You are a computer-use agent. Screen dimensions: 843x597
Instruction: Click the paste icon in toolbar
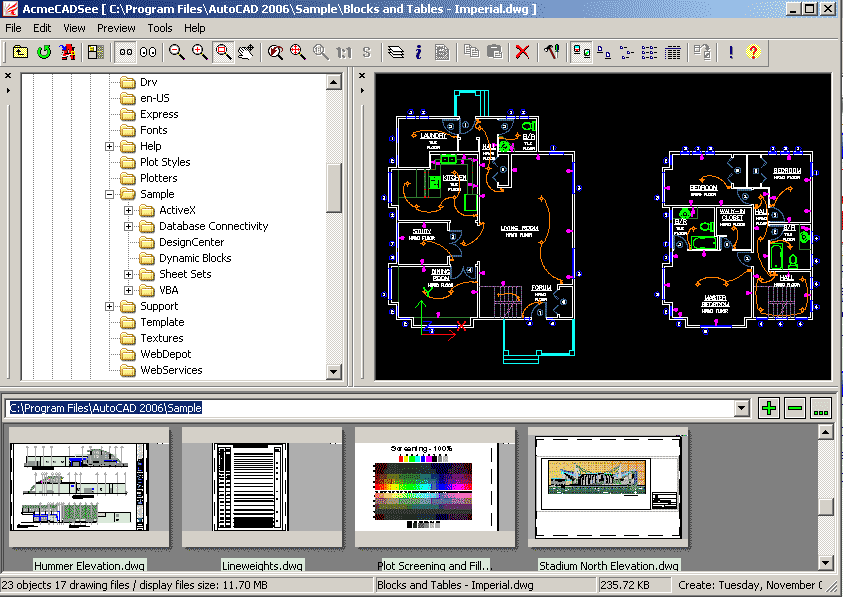tap(494, 52)
